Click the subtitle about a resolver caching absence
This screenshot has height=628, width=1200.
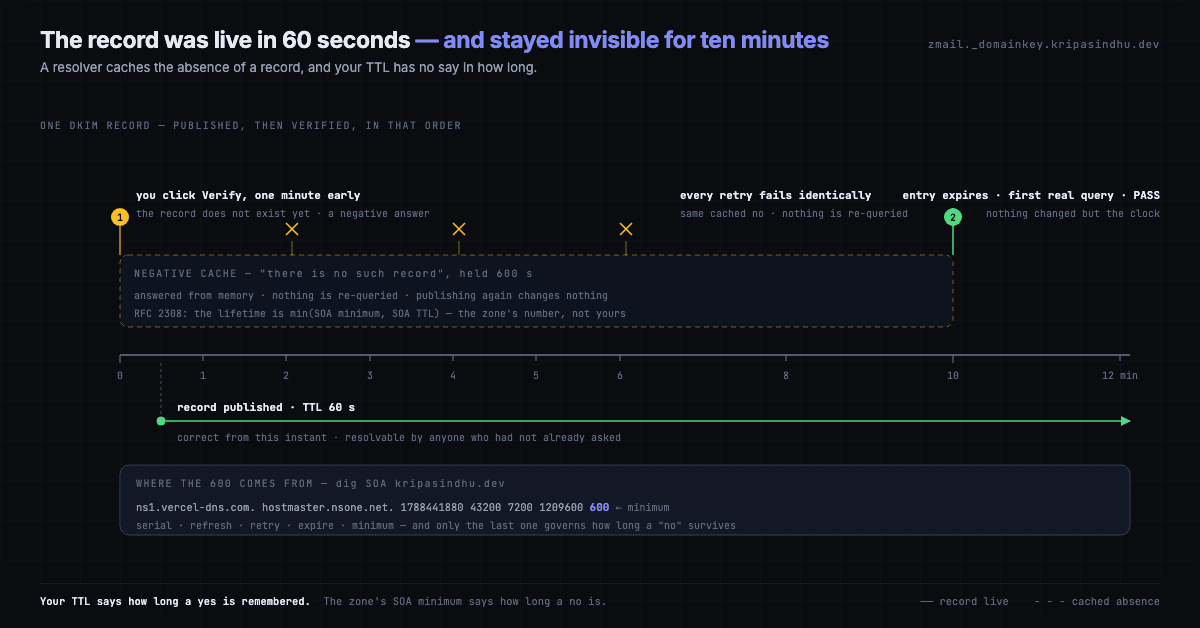(288, 68)
